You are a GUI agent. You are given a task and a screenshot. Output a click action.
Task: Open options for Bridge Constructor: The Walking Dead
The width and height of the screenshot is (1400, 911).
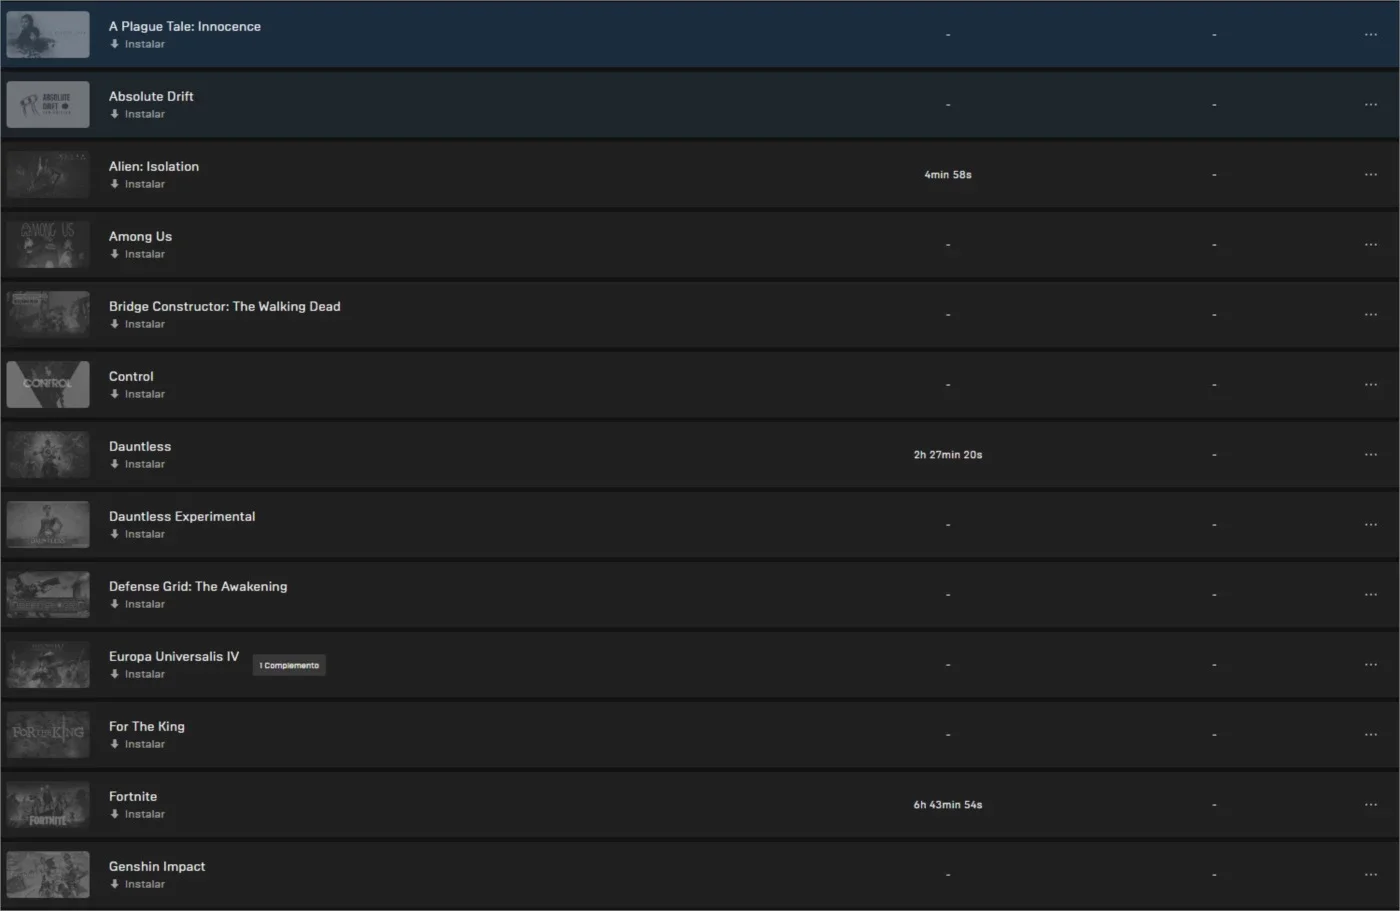click(1370, 315)
